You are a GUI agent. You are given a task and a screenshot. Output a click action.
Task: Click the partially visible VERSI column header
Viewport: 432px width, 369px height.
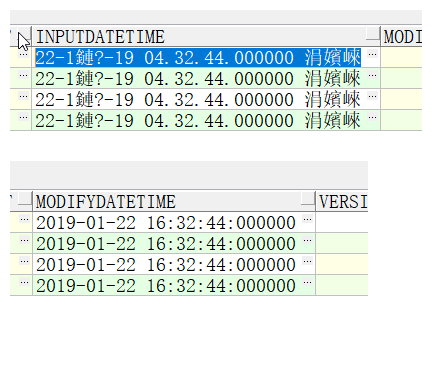tap(342, 202)
